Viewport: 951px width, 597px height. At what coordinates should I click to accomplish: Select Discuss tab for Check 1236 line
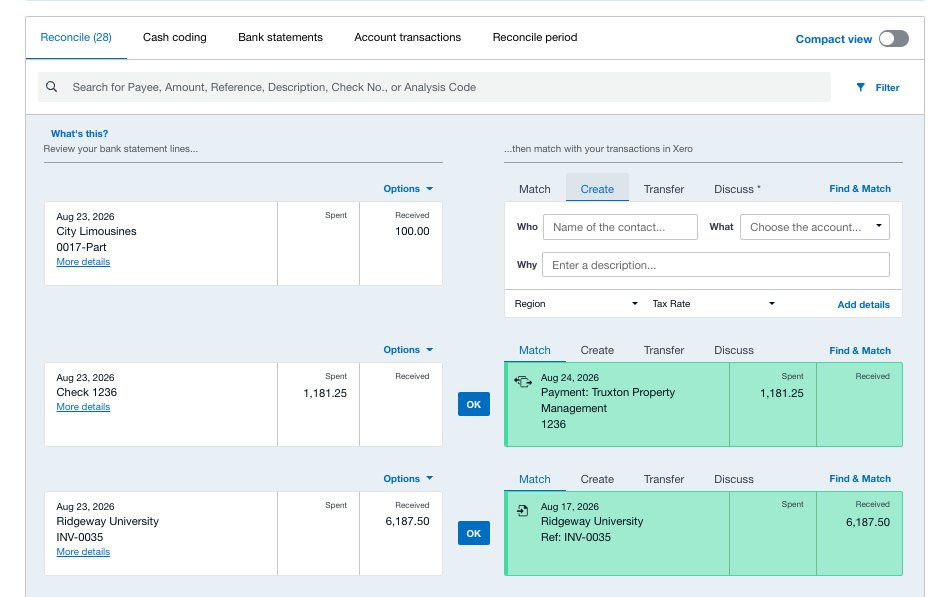pyautogui.click(x=733, y=350)
